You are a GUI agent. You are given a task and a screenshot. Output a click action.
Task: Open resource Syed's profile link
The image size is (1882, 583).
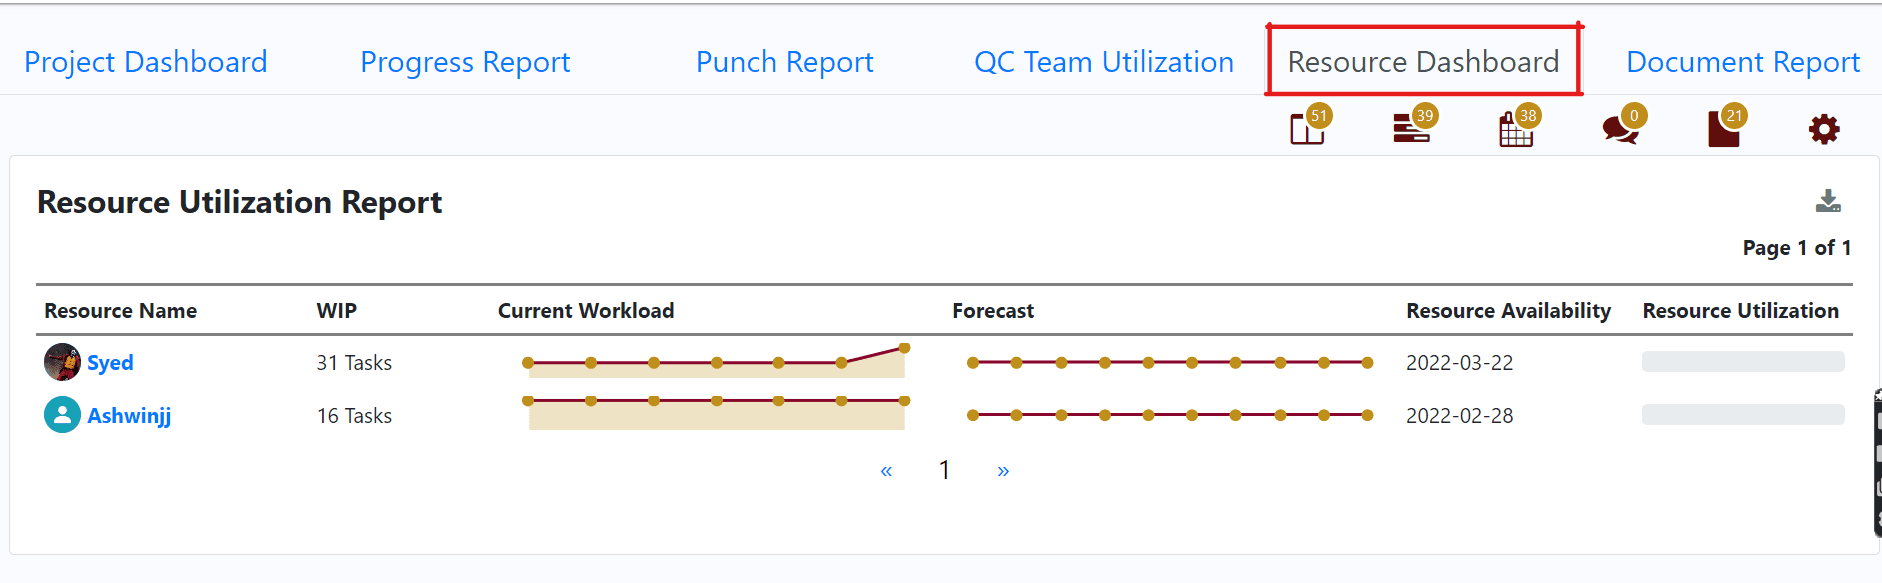click(110, 362)
